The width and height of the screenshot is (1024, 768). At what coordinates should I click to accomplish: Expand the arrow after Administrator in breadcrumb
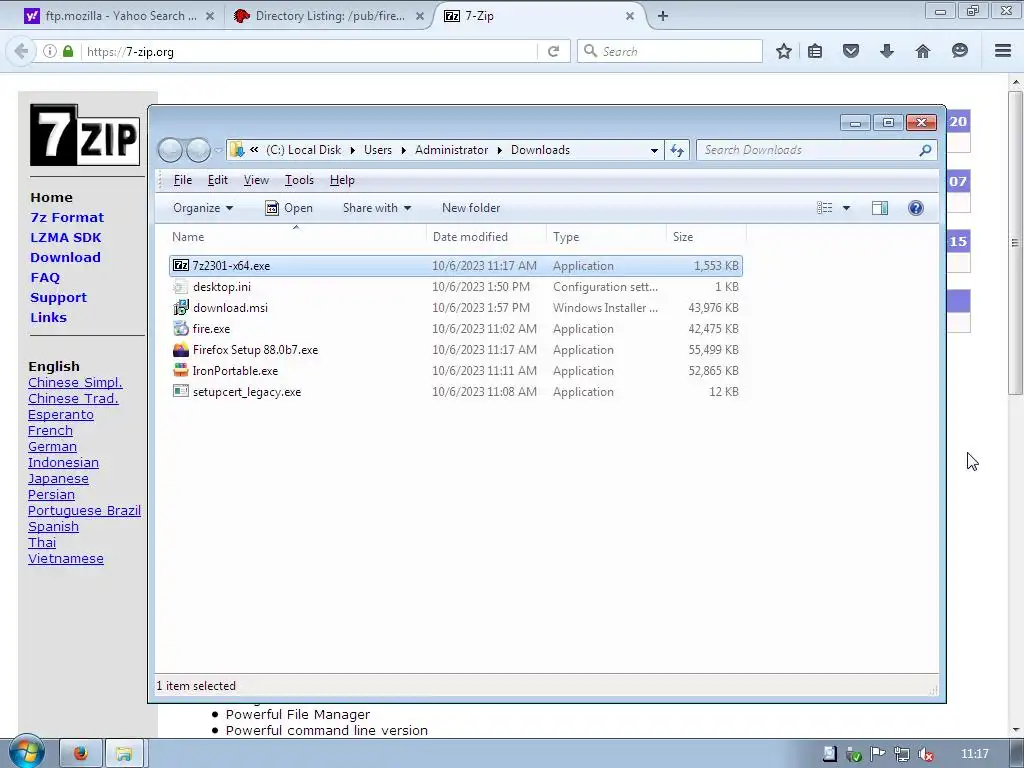(500, 150)
